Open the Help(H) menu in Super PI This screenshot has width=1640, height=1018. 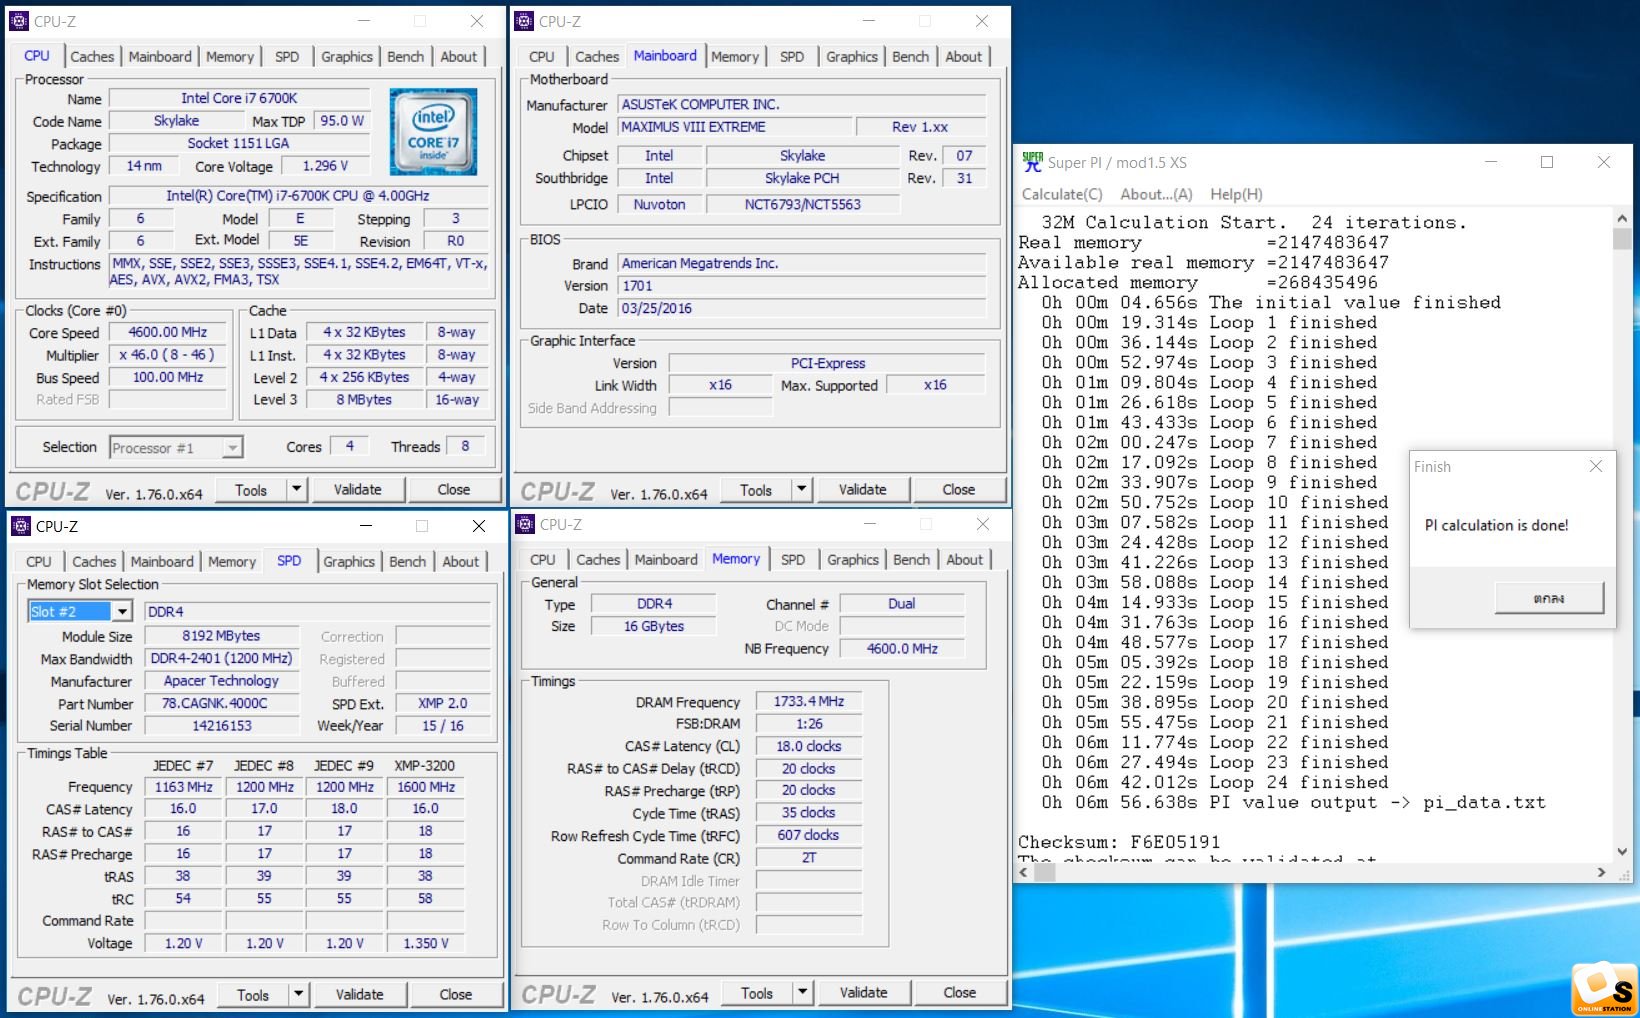tap(1236, 194)
